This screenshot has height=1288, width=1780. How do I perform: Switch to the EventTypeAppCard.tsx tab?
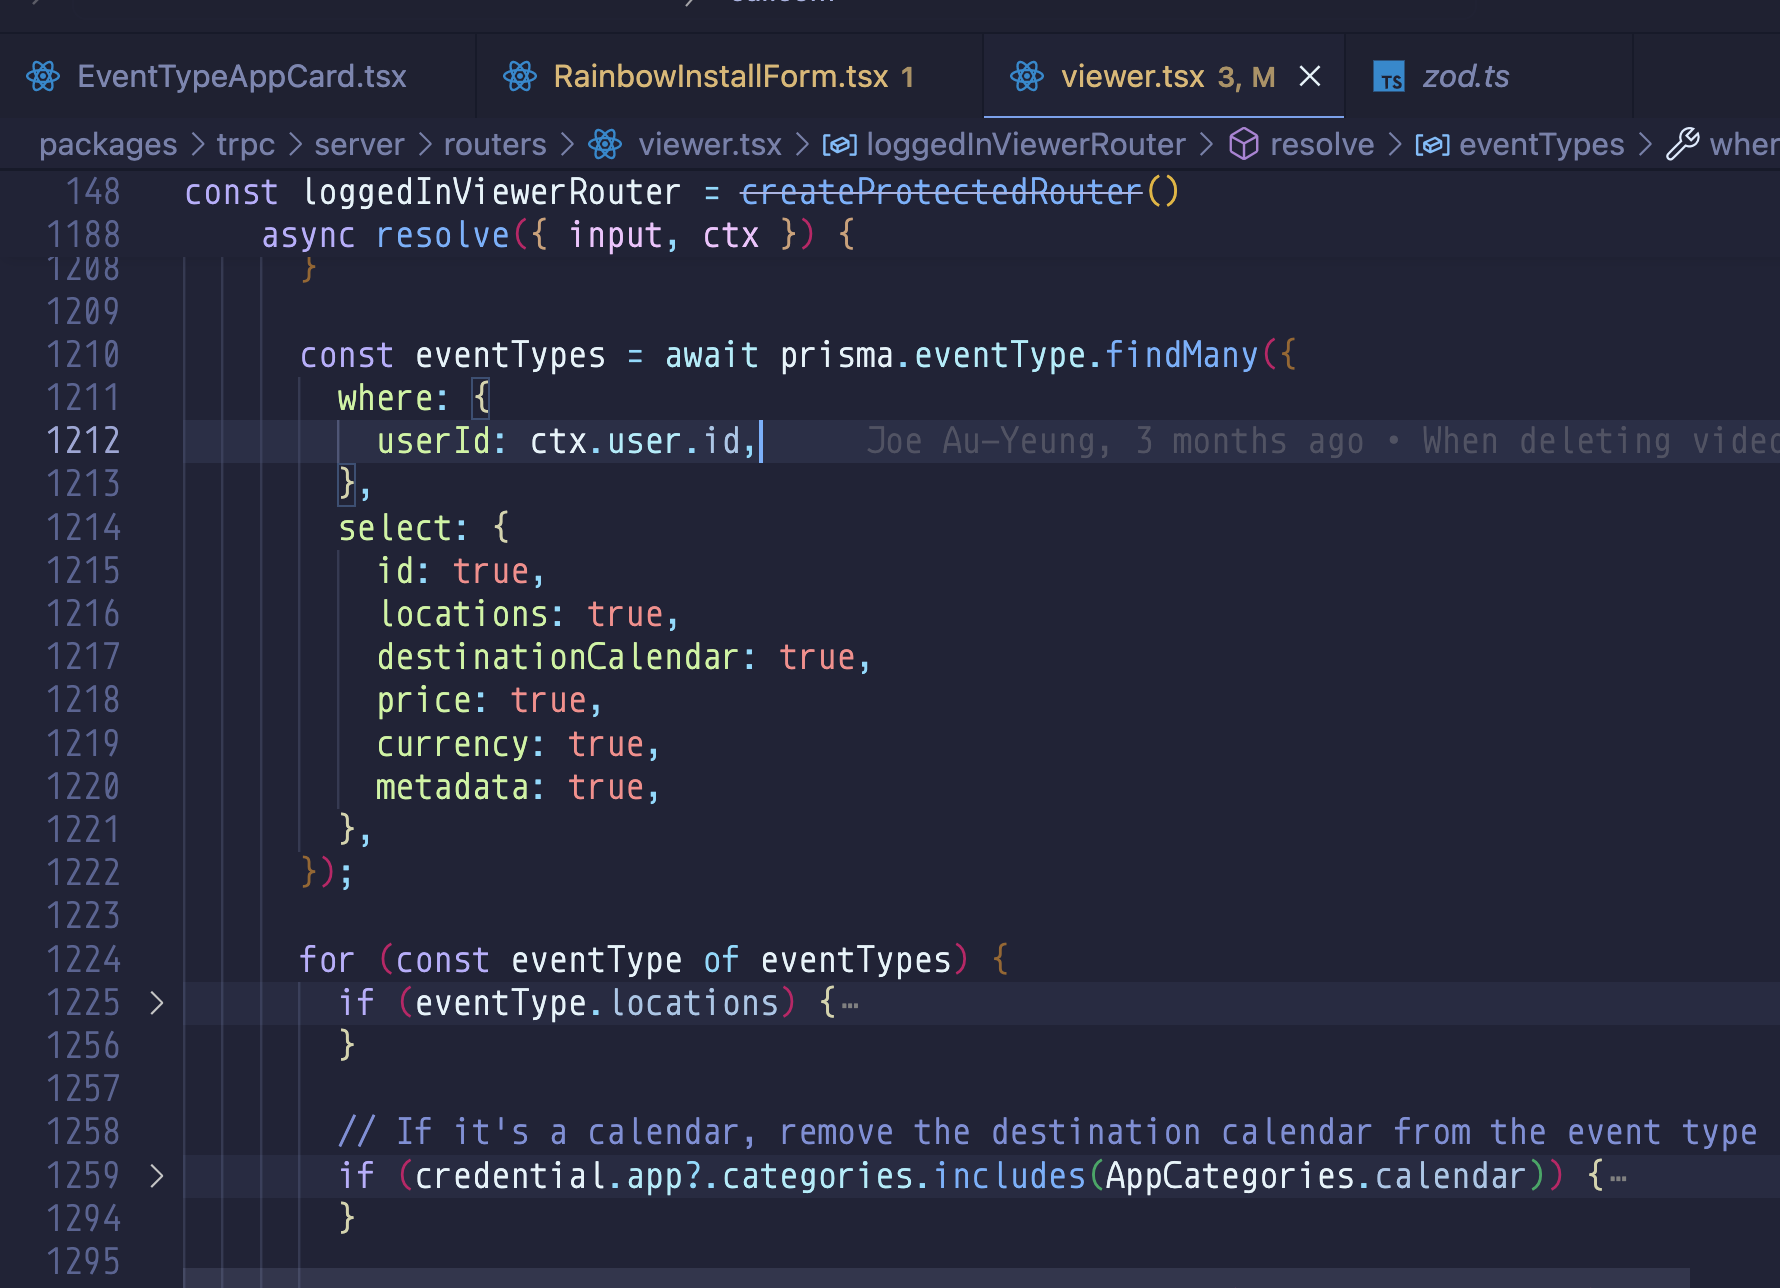coord(242,75)
